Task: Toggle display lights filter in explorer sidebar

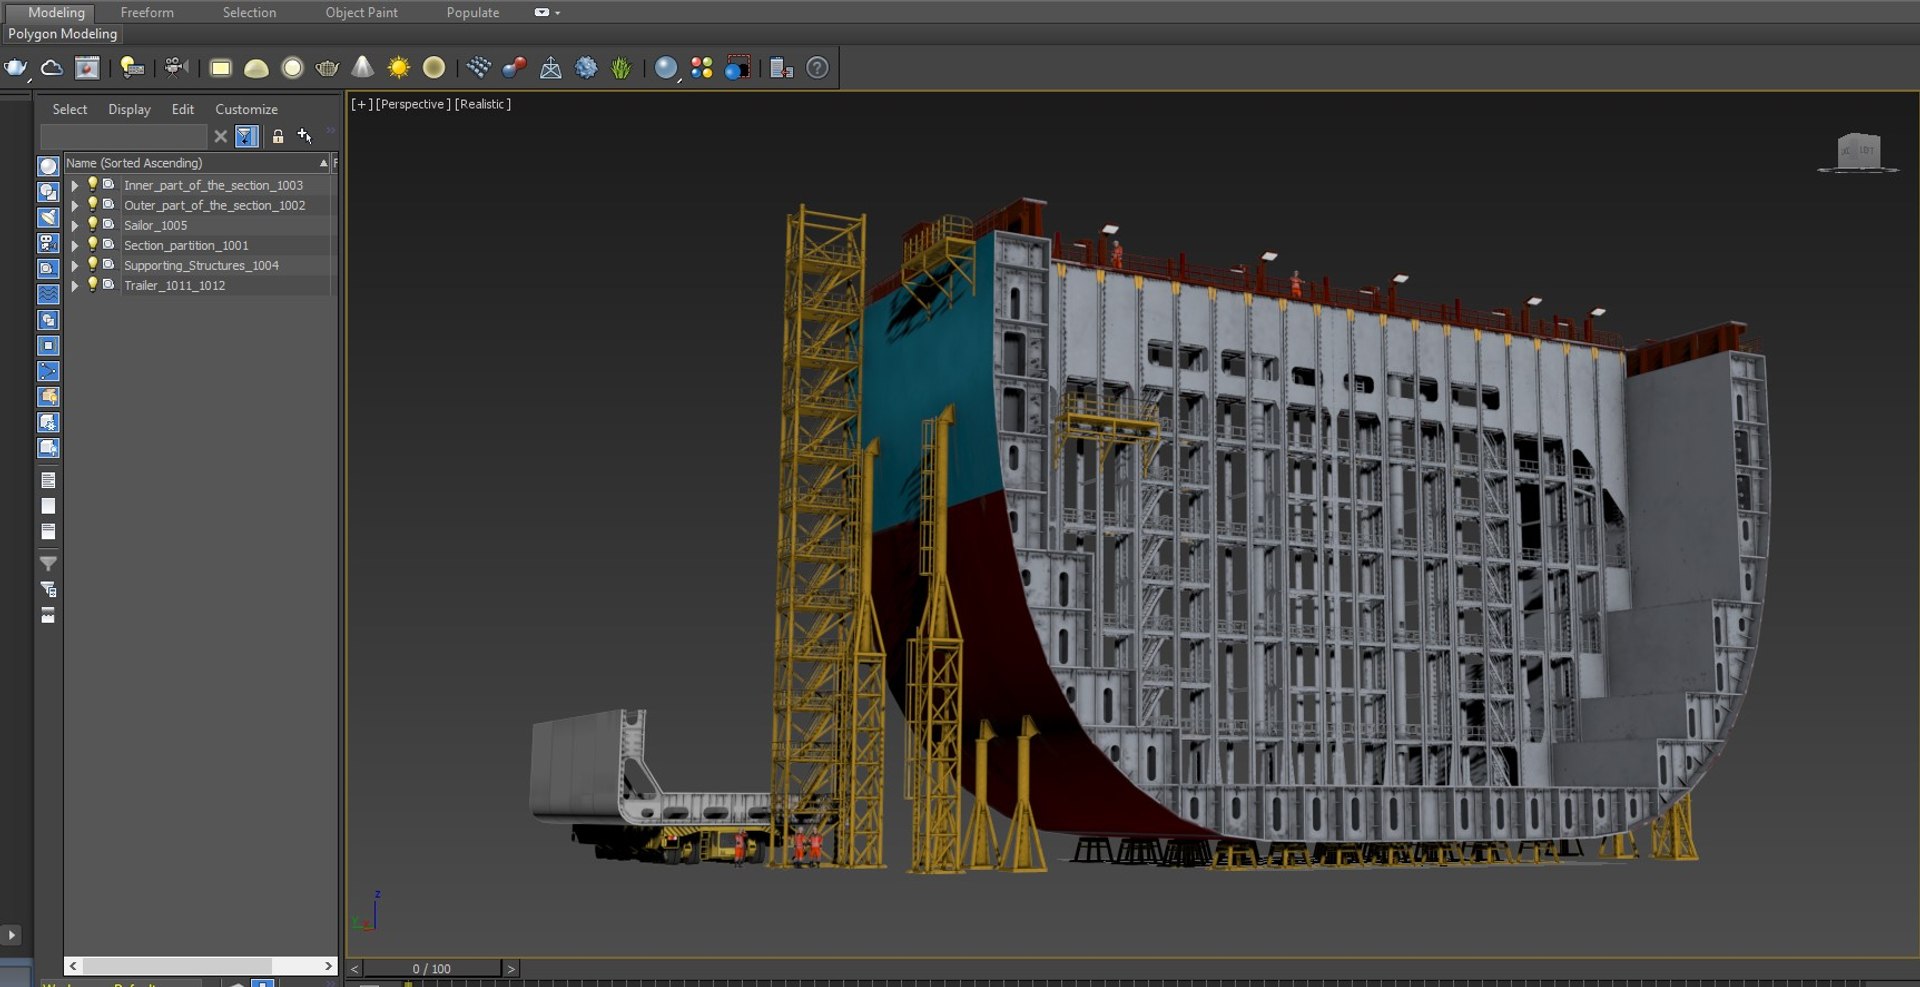Action: click(48, 217)
